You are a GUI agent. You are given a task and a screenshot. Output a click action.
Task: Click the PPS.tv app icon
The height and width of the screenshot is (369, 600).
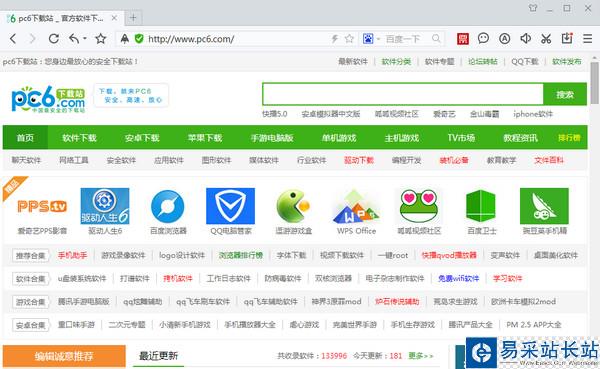click(x=42, y=206)
